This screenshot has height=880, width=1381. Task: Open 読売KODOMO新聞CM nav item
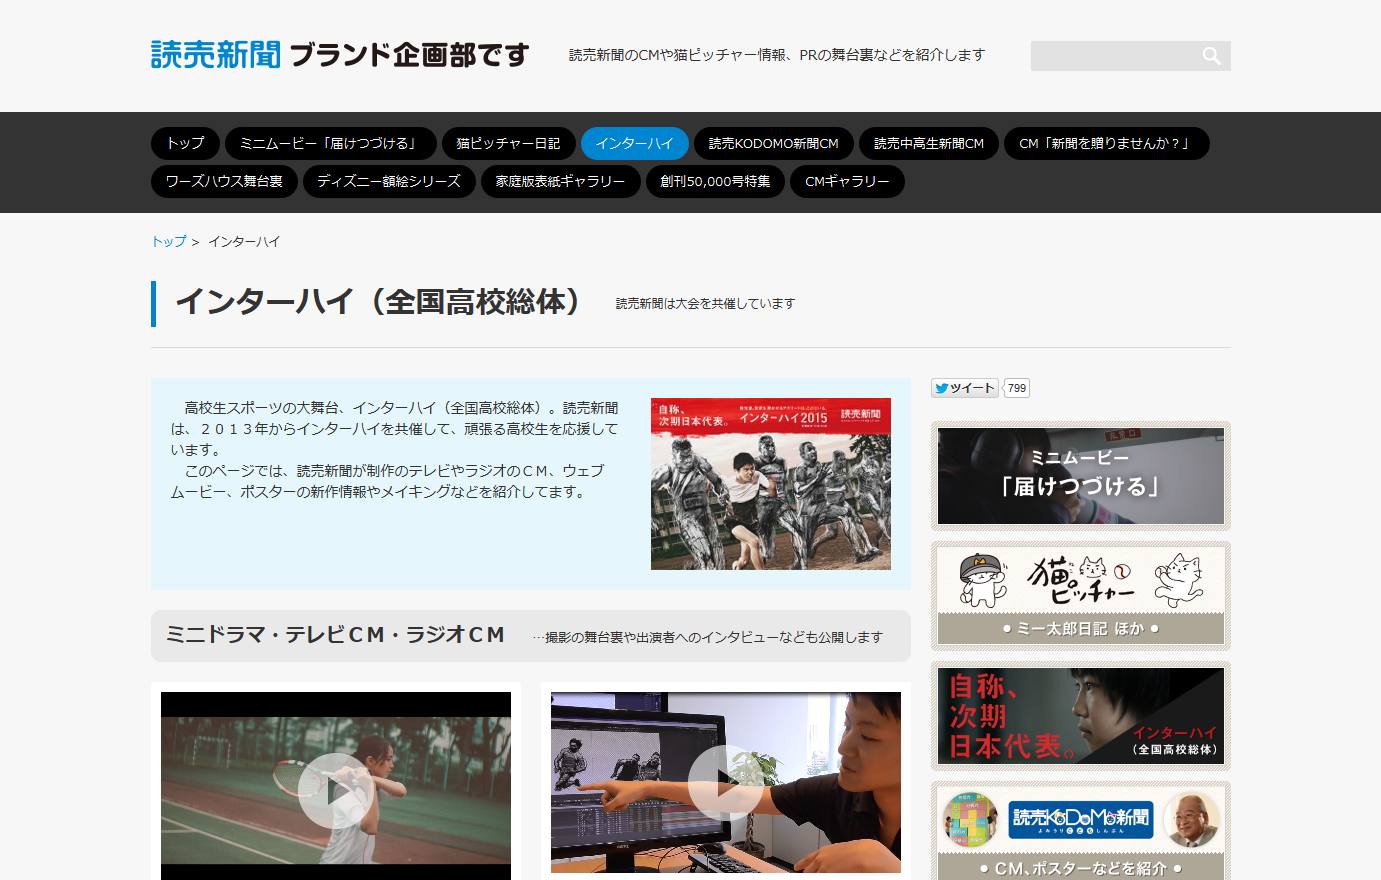(774, 143)
